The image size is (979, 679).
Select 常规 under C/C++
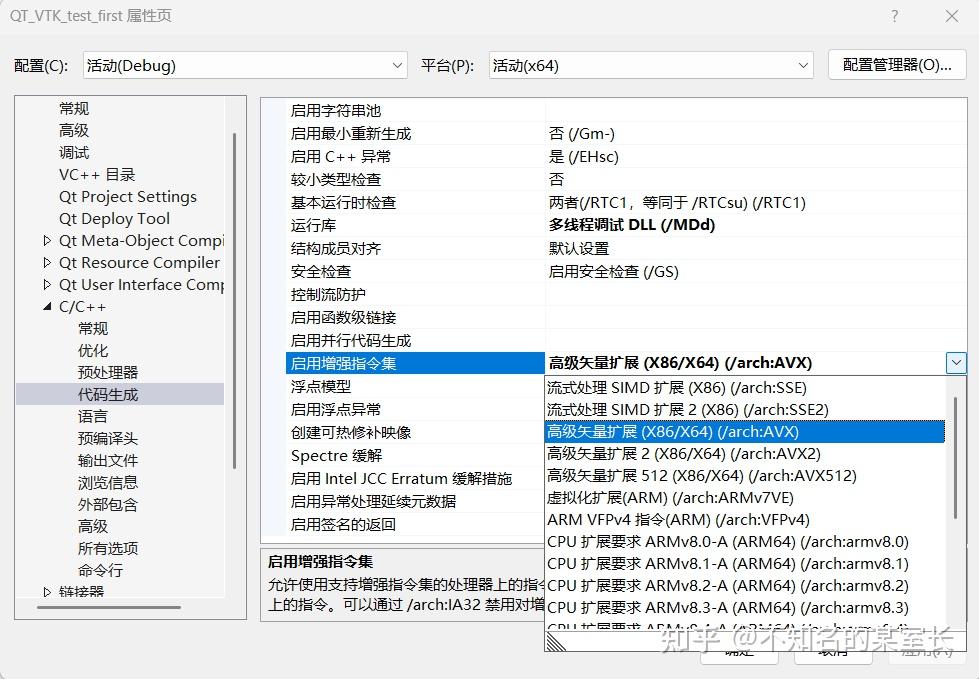(x=93, y=328)
